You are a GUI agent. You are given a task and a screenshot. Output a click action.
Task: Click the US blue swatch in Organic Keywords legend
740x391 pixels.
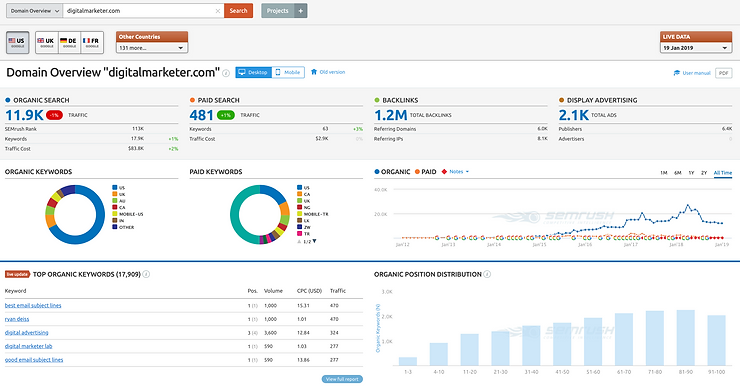[x=115, y=187]
